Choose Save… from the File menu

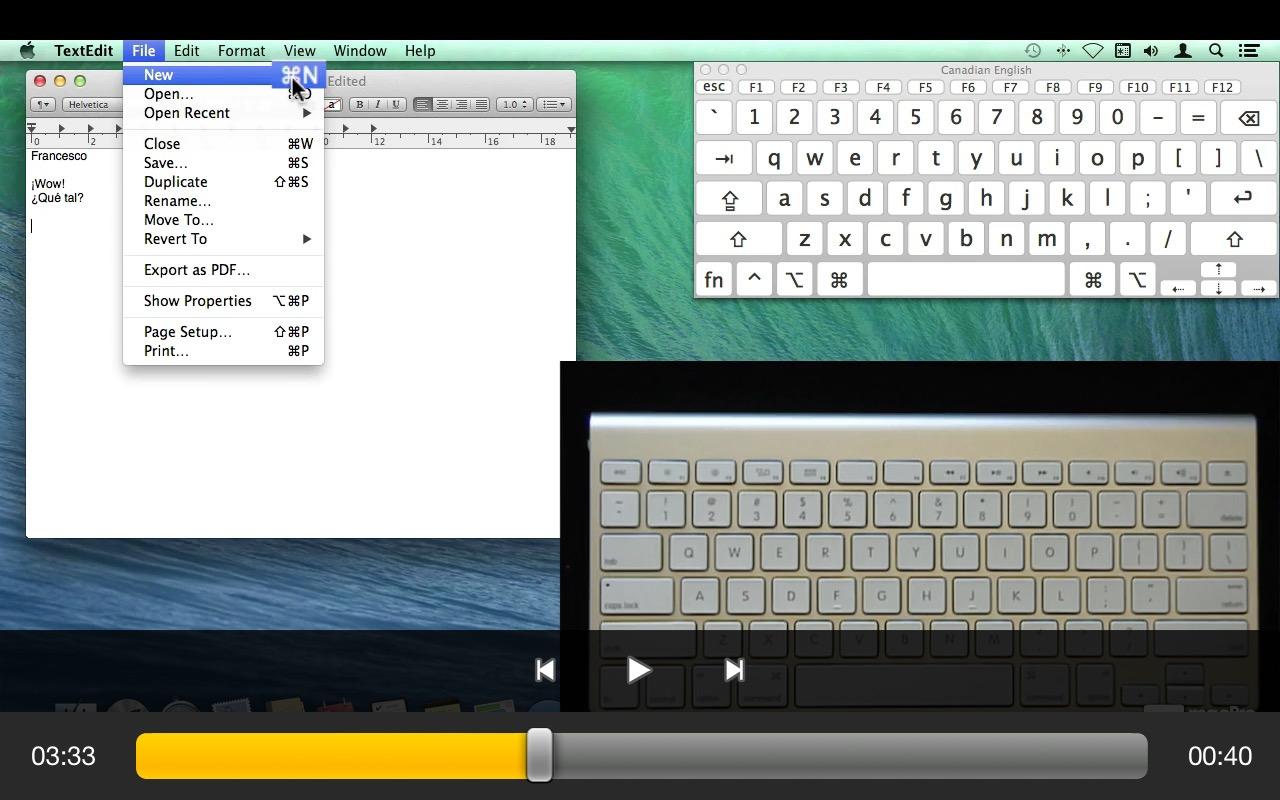[x=223, y=163]
